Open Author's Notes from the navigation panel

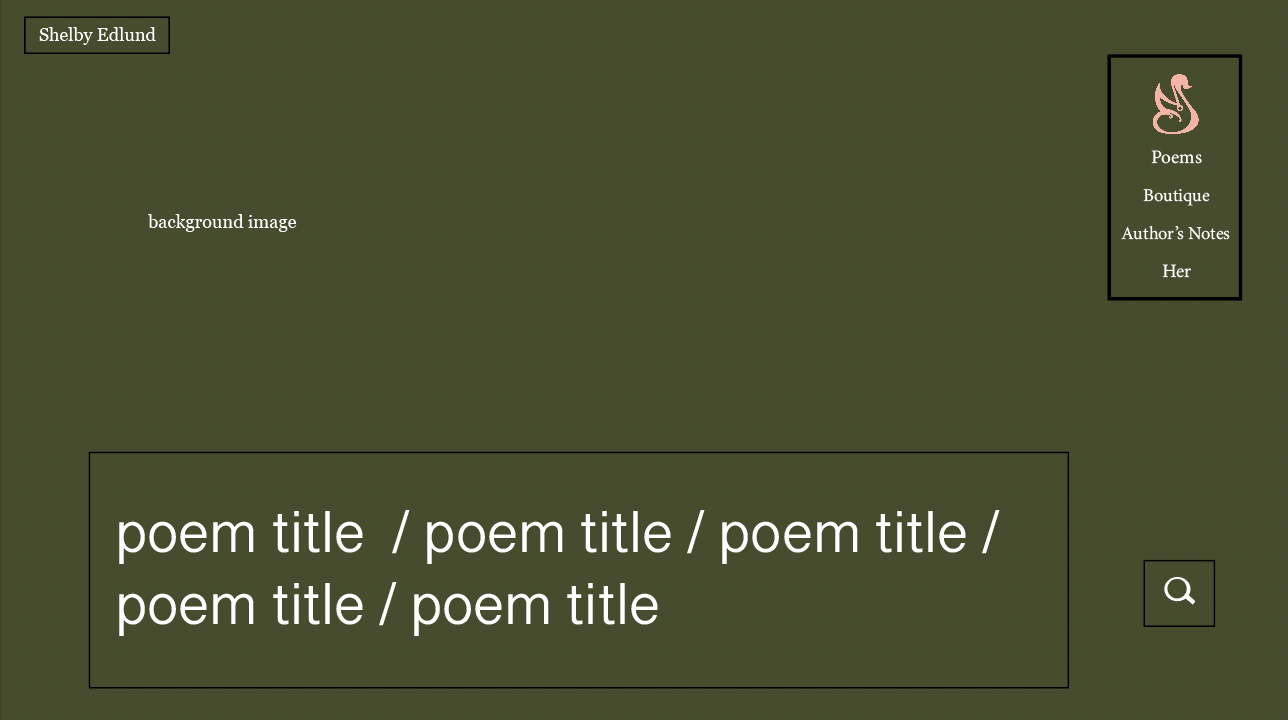tap(1175, 233)
